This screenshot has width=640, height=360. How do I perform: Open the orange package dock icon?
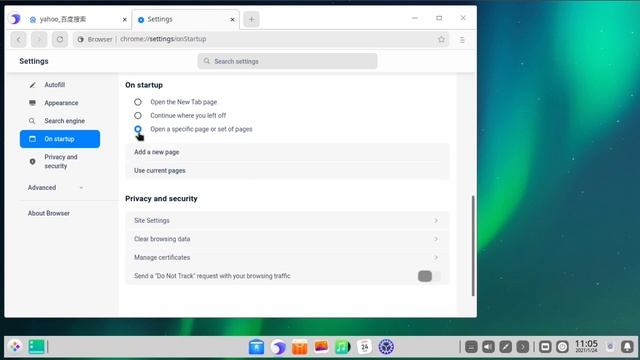(x=300, y=347)
